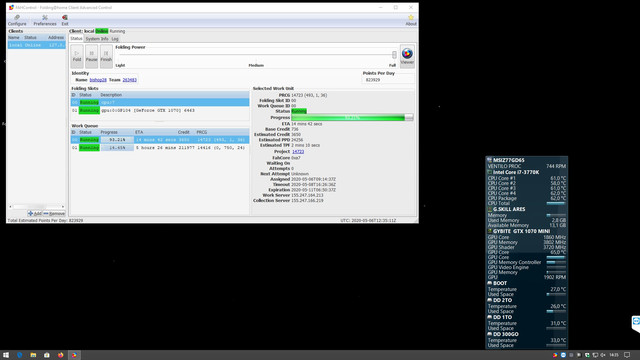Click the TeamViewer side panel icon
The width and height of the screenshot is (640, 360).
click(636, 321)
